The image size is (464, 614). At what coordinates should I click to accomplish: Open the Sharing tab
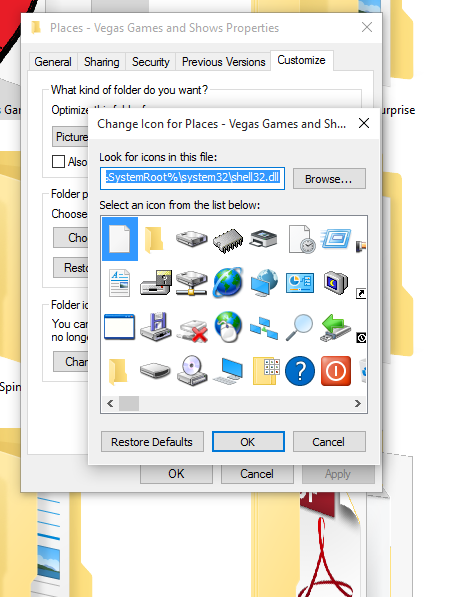(x=101, y=62)
